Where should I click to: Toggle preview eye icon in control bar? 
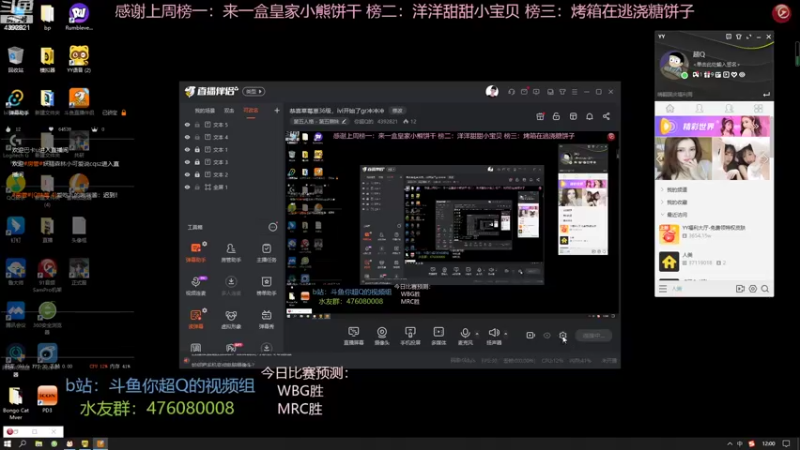click(547, 336)
